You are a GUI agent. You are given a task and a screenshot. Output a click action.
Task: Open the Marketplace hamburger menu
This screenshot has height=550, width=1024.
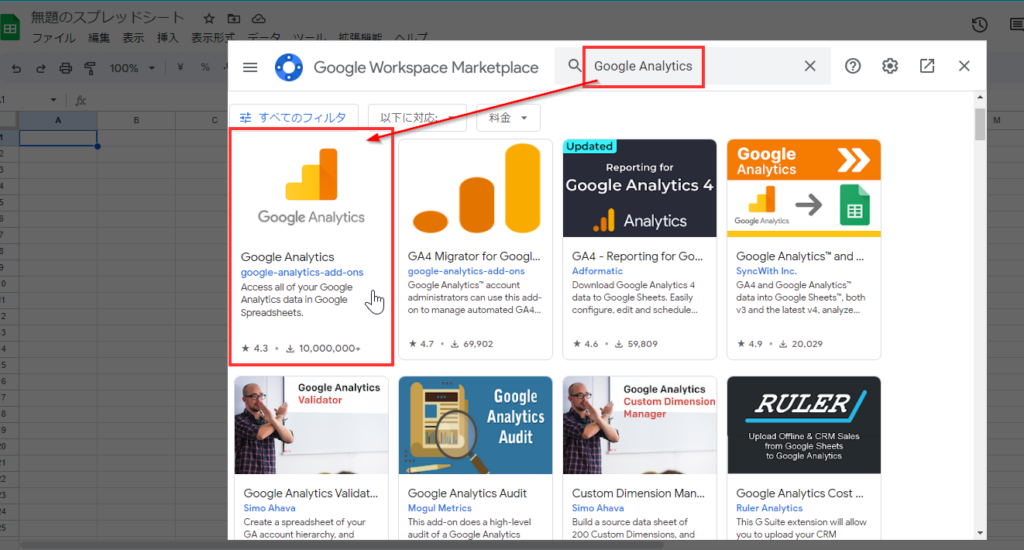[250, 67]
